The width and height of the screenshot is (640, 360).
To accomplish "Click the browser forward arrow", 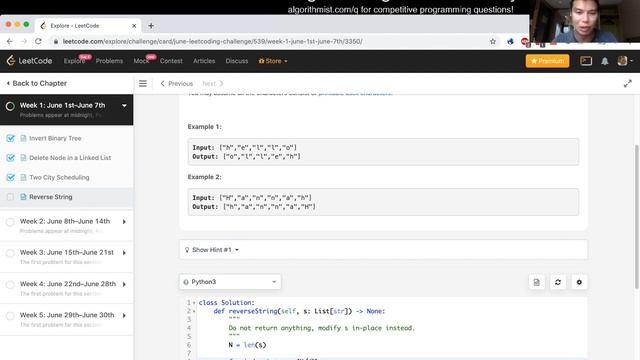I will coord(24,41).
